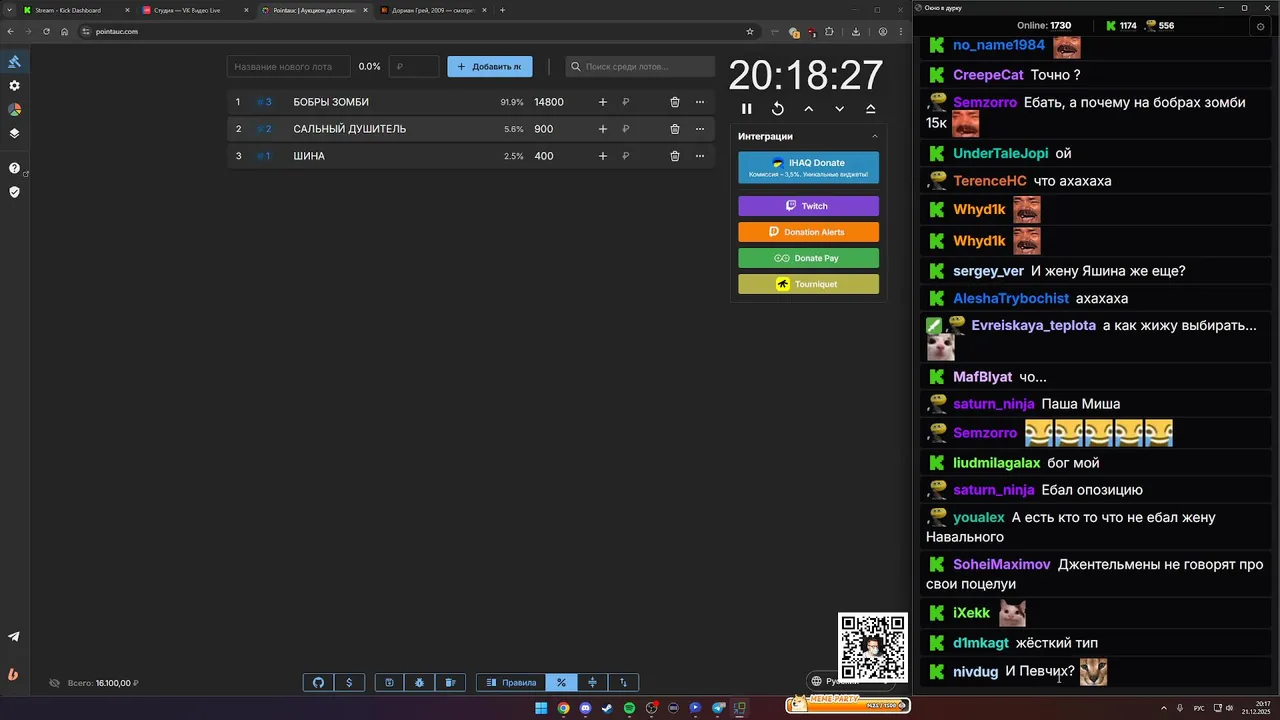1280x720 pixels.
Task: Open Discord from the taskbar
Action: pos(585,708)
